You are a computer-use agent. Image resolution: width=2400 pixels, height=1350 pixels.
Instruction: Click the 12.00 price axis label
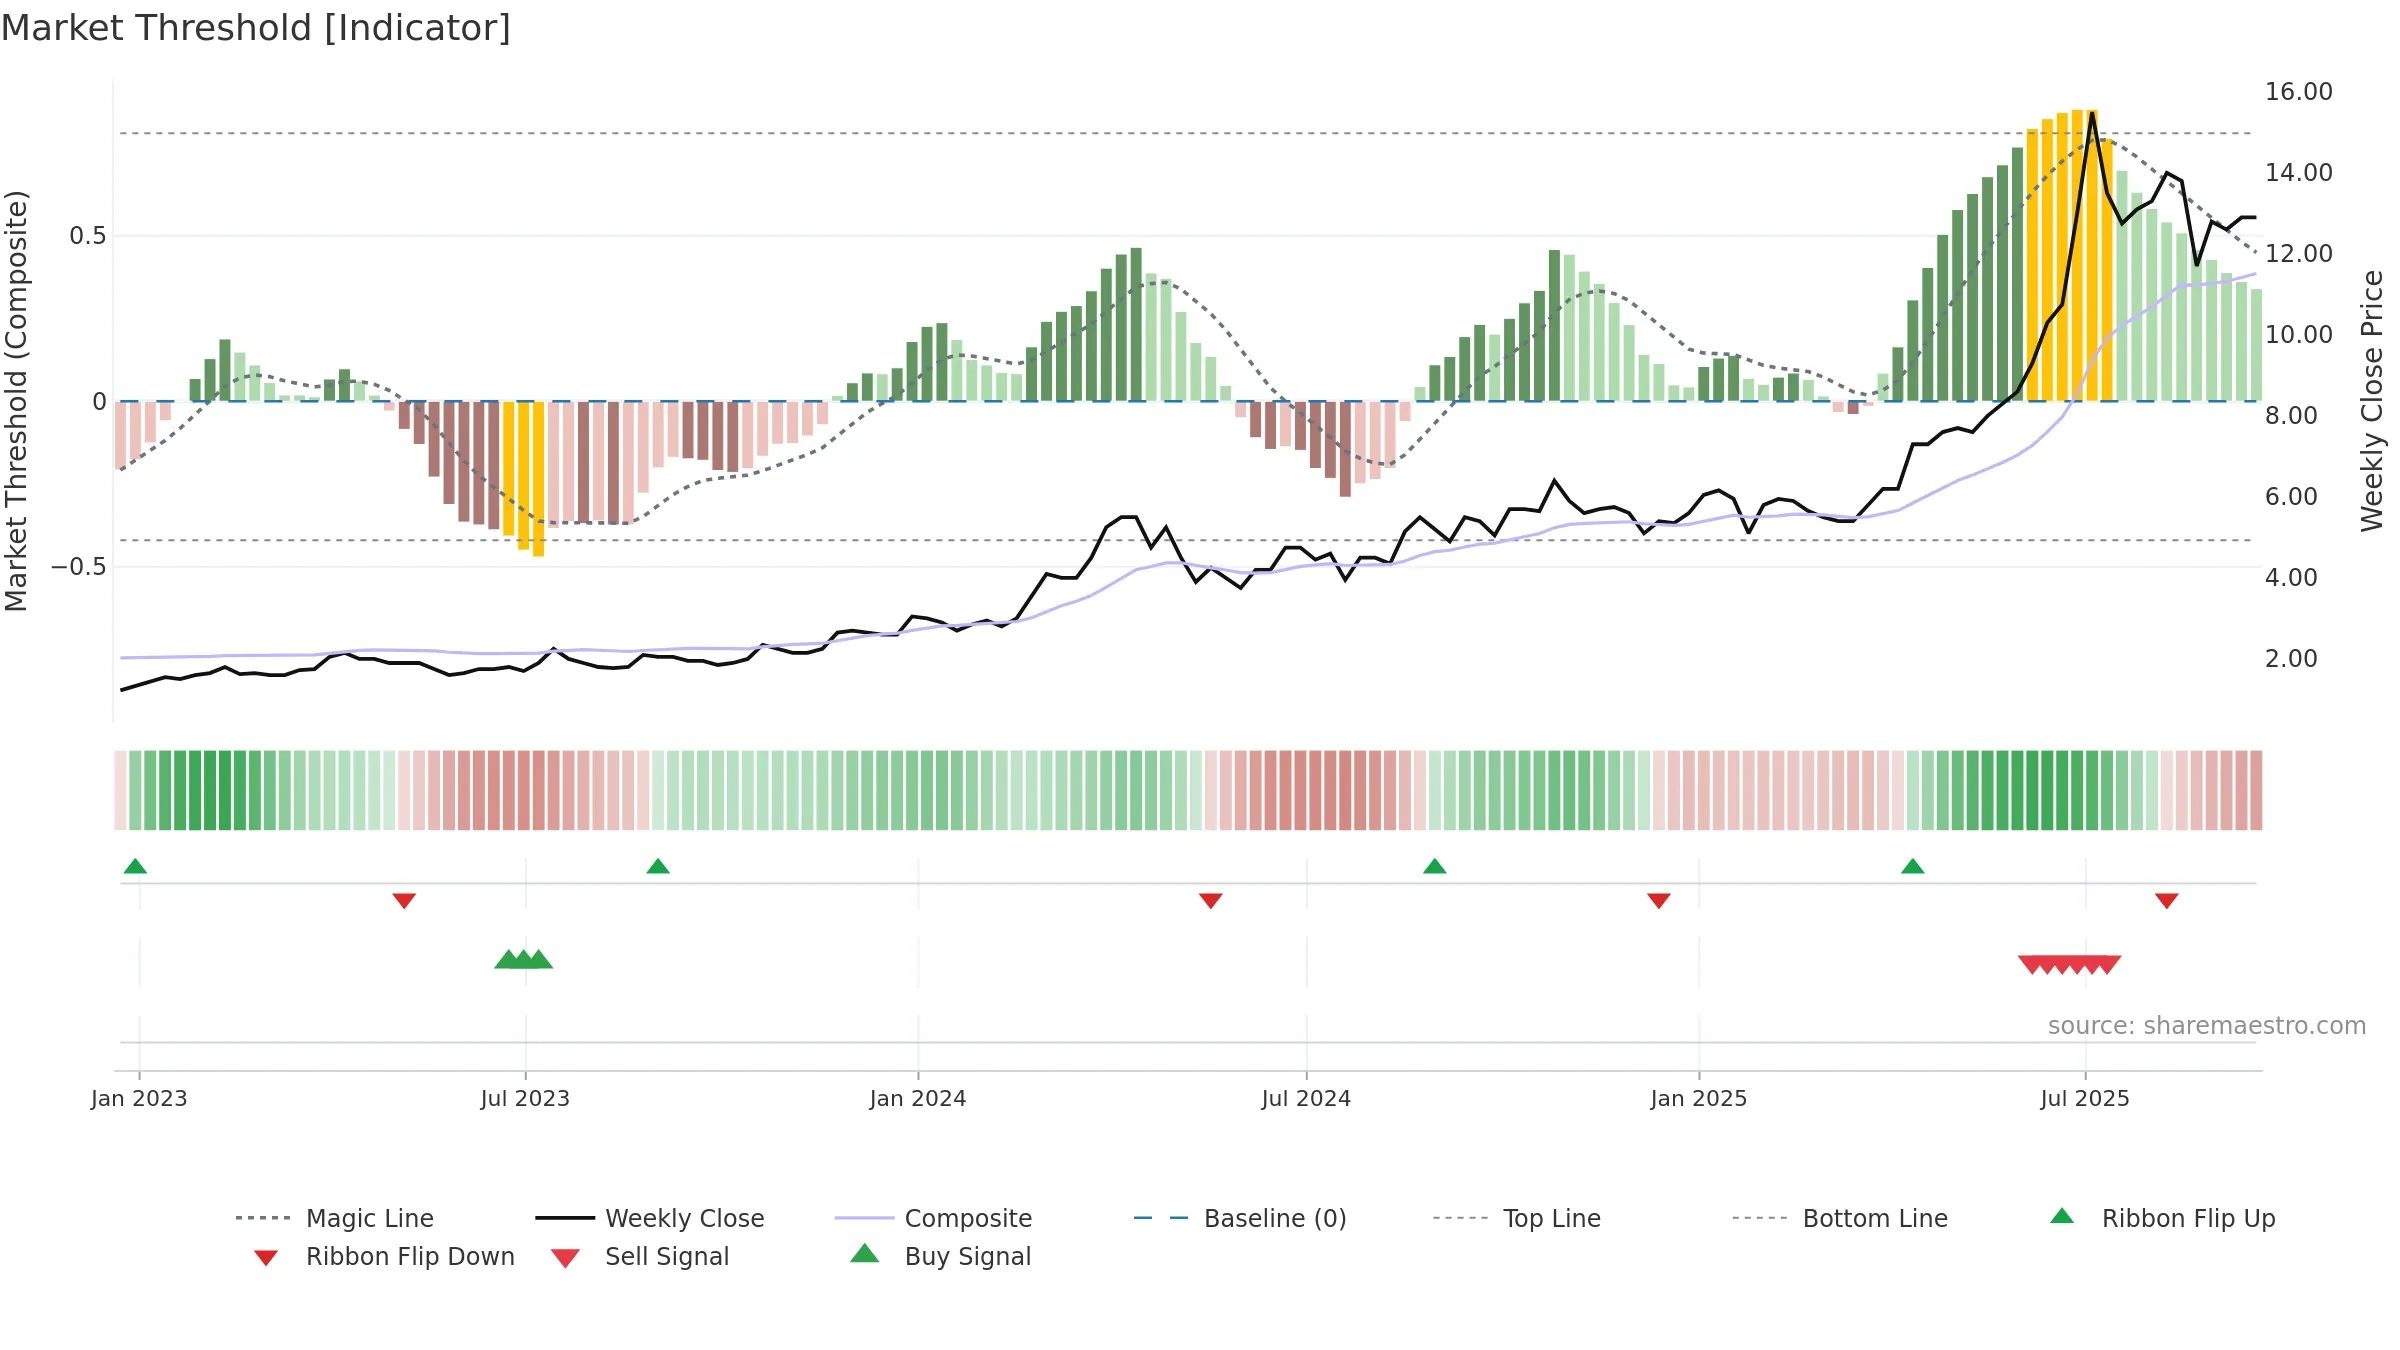2299,253
